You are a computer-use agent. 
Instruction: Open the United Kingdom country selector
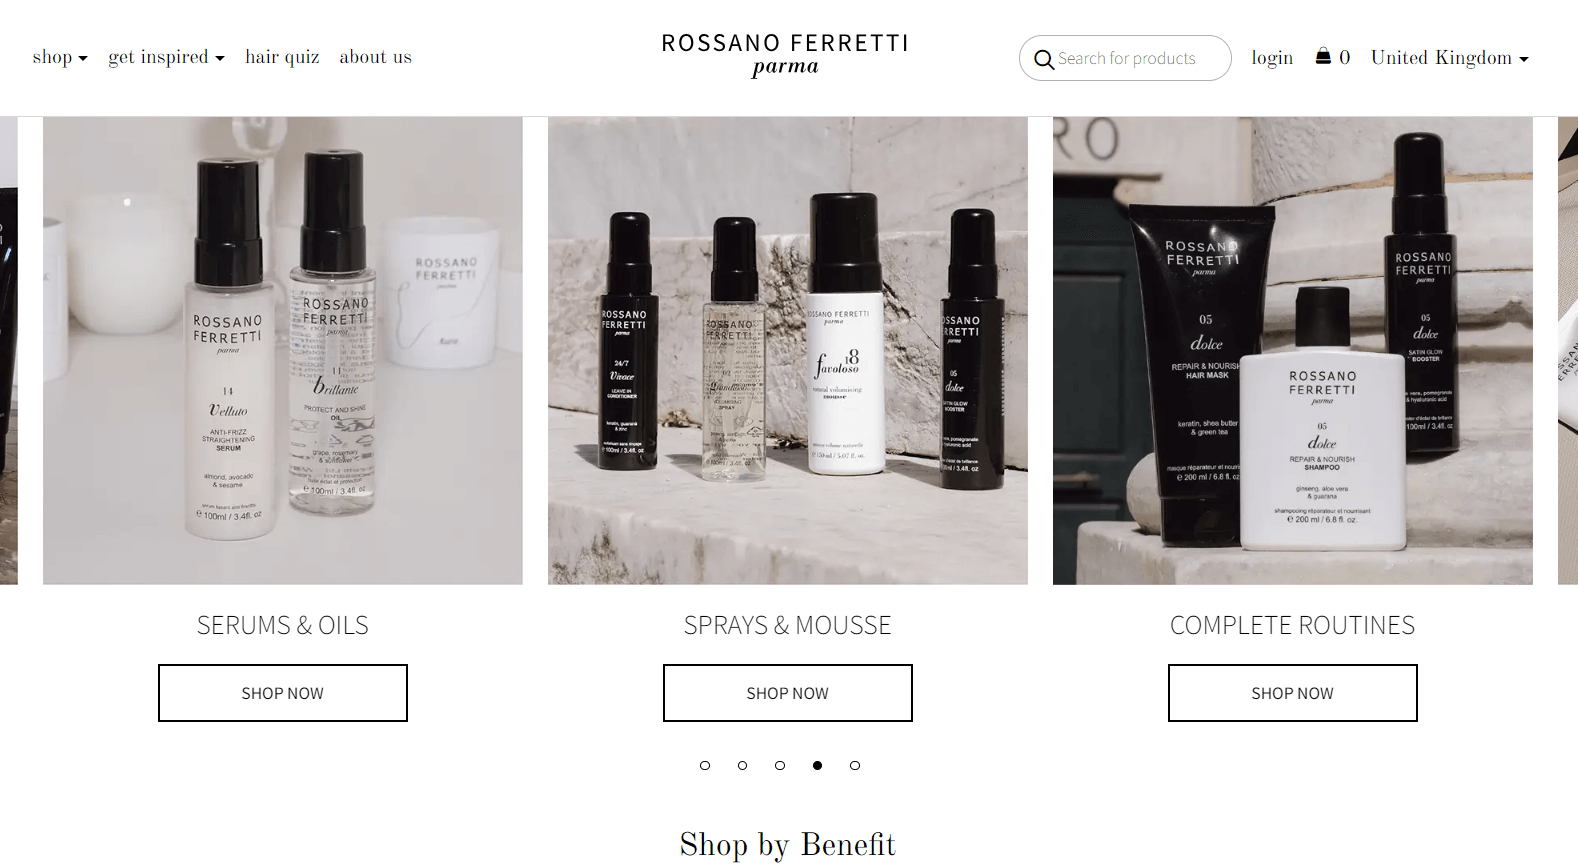(x=1449, y=58)
